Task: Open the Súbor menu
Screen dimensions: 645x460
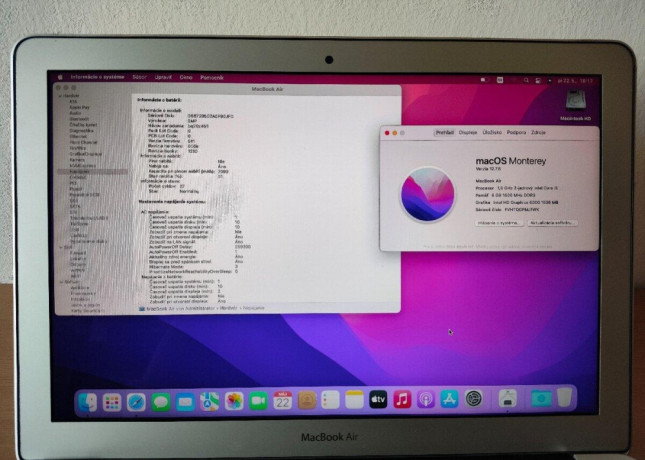Action: 139,77
